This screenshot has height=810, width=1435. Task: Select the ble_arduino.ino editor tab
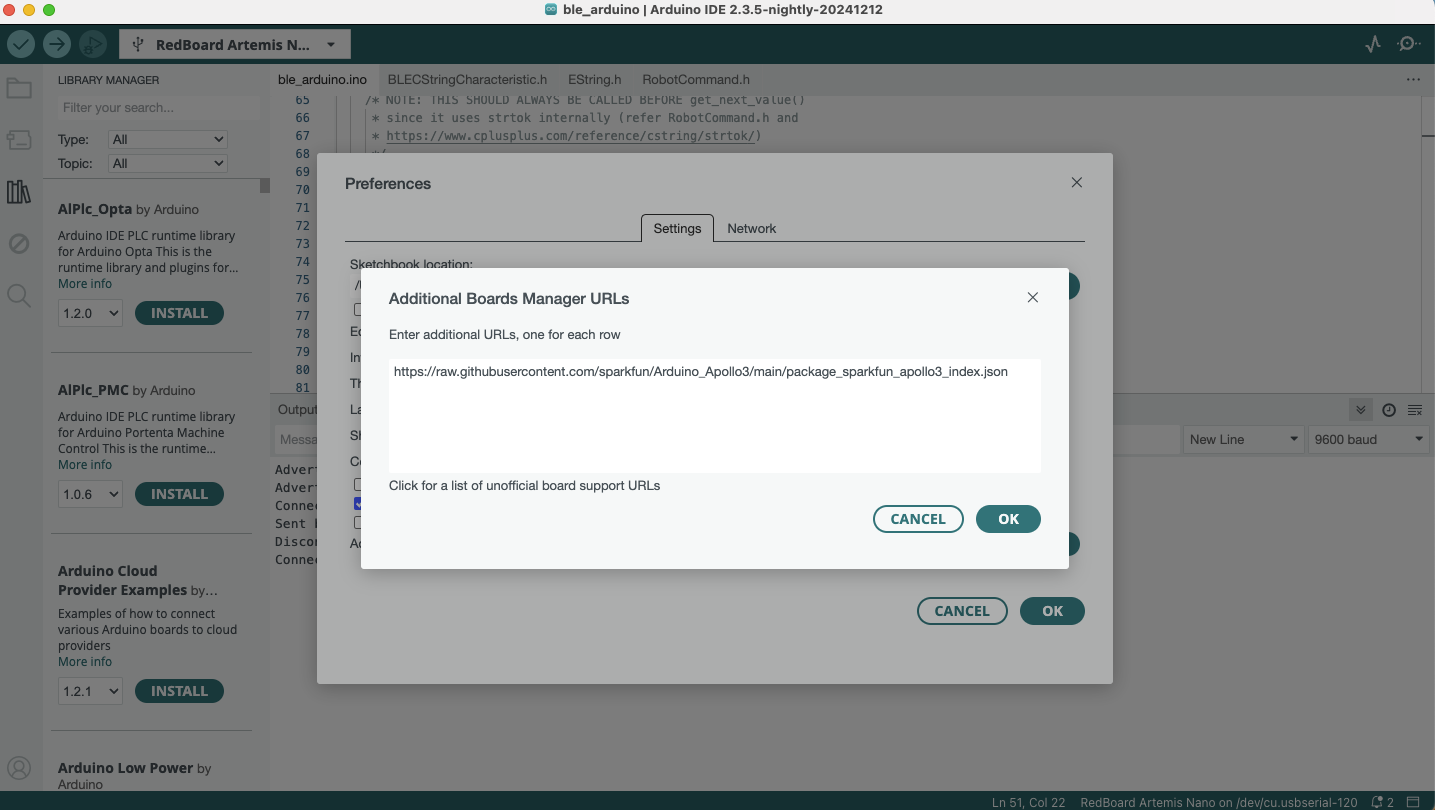(x=322, y=79)
